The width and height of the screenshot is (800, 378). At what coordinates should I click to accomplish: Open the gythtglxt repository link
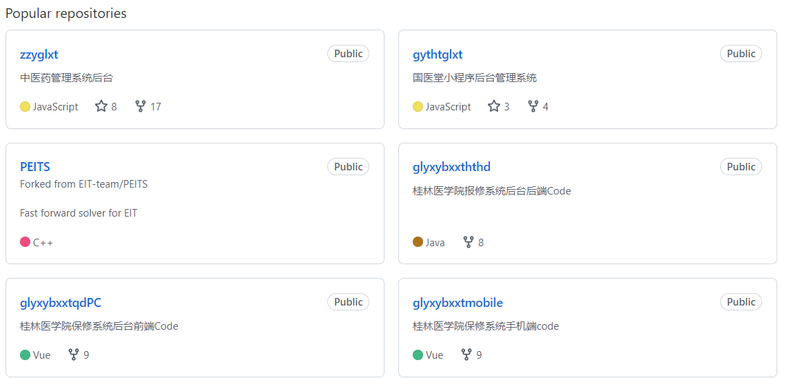(437, 55)
